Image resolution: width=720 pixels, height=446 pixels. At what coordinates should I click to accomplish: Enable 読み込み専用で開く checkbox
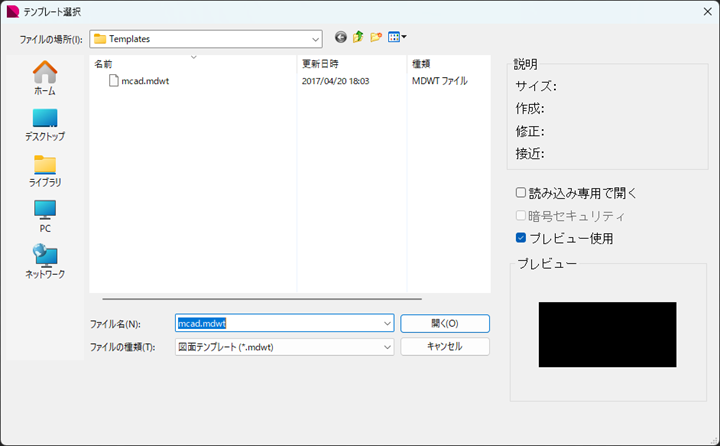tap(521, 192)
